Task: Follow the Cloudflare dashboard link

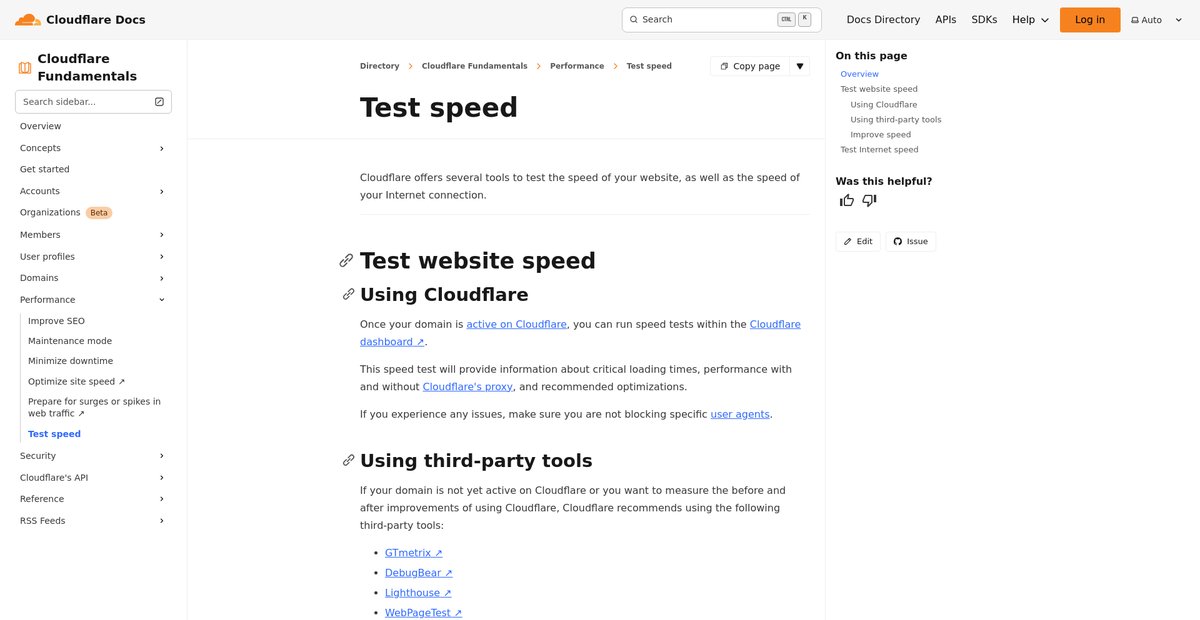Action: (775, 324)
